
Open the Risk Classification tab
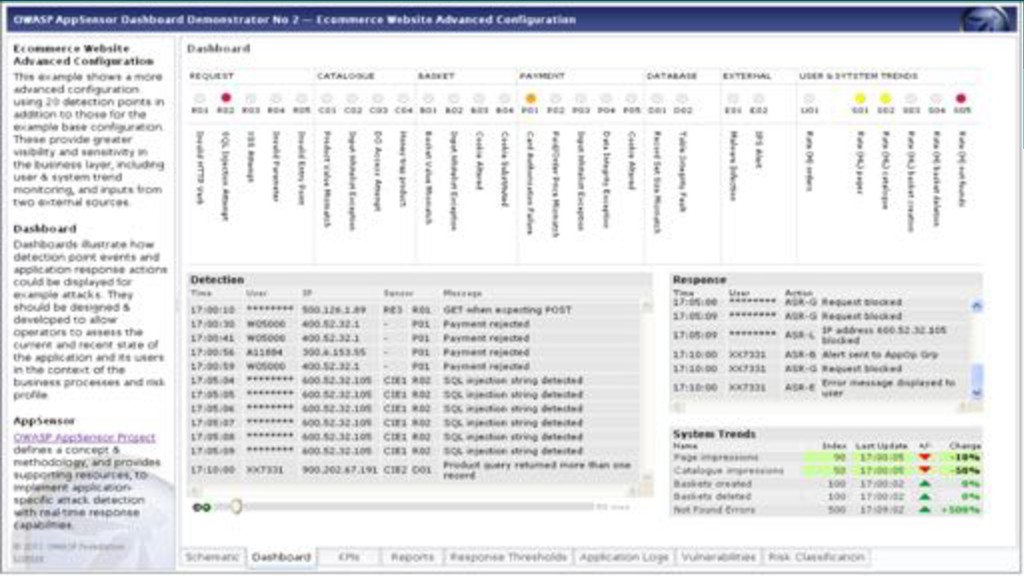[816, 557]
